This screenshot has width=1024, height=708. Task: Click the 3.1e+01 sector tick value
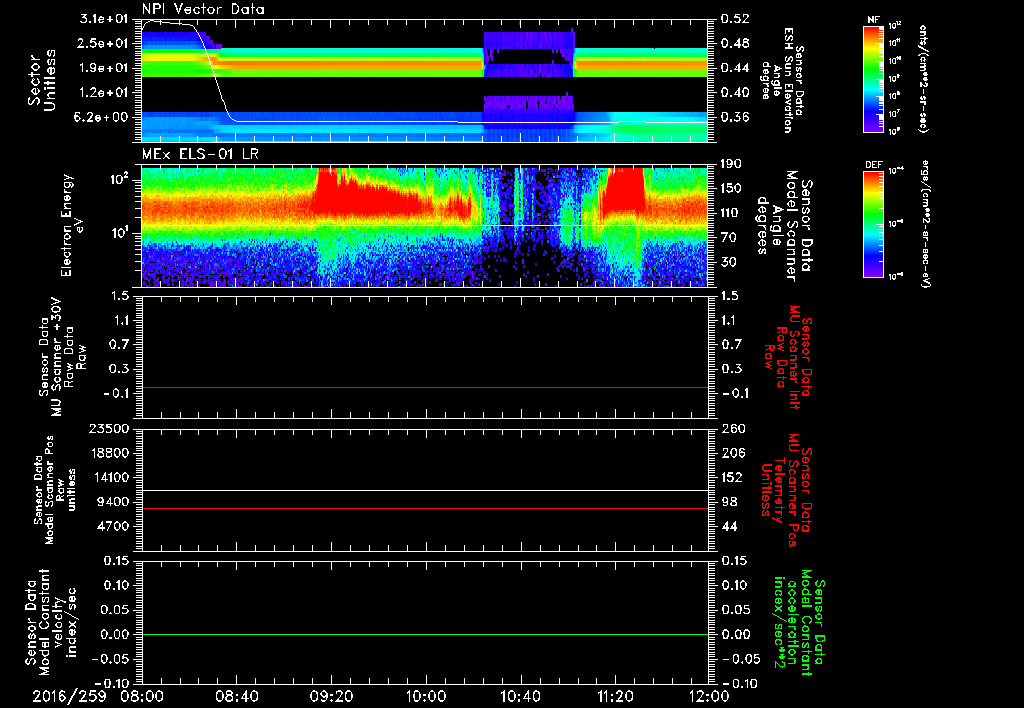(104, 19)
